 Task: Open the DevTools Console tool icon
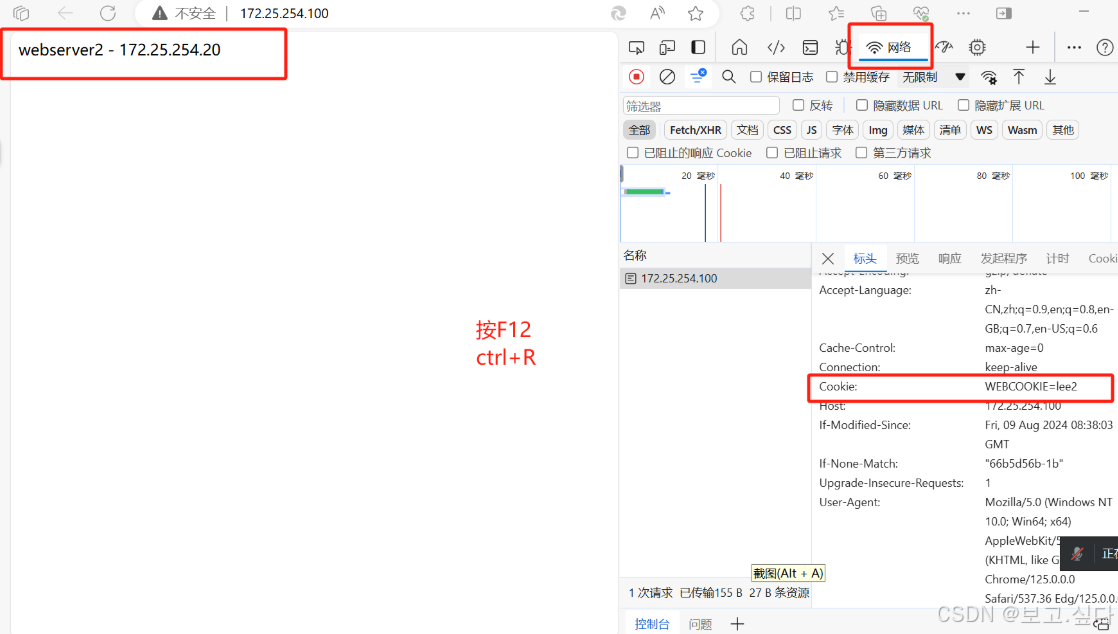tap(811, 47)
